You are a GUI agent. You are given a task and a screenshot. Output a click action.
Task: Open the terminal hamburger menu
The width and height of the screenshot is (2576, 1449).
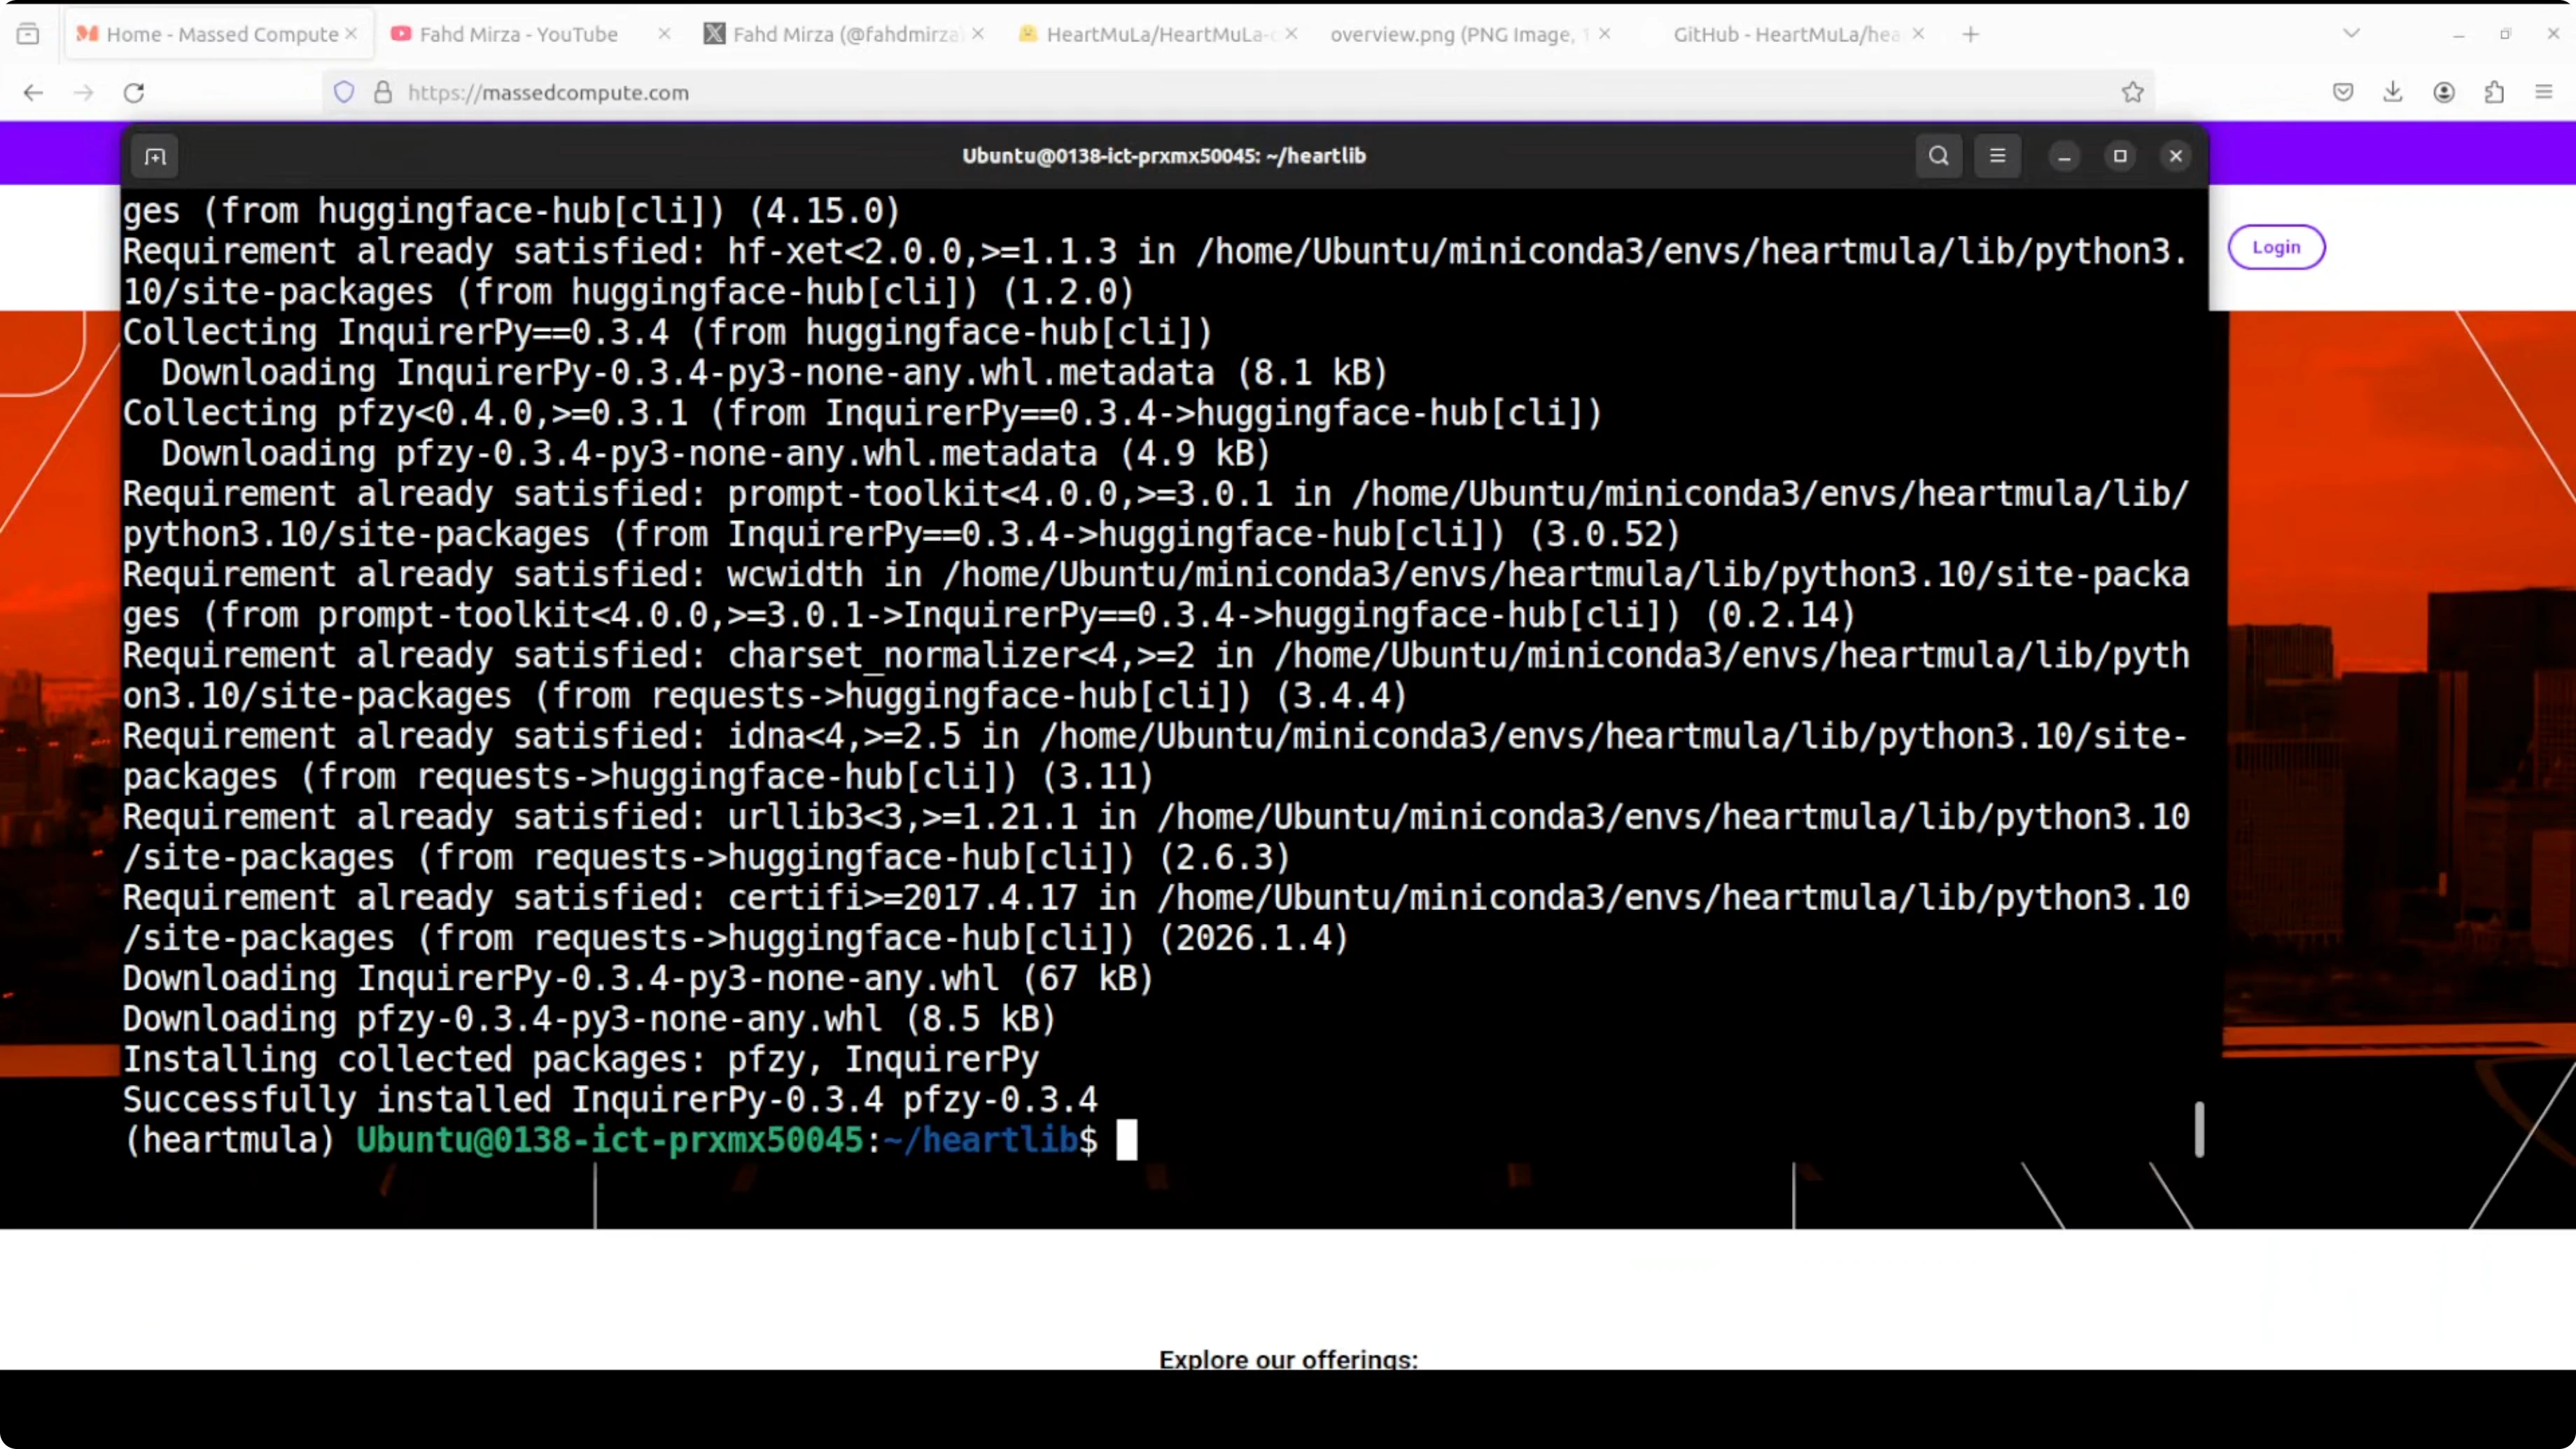(x=1997, y=156)
